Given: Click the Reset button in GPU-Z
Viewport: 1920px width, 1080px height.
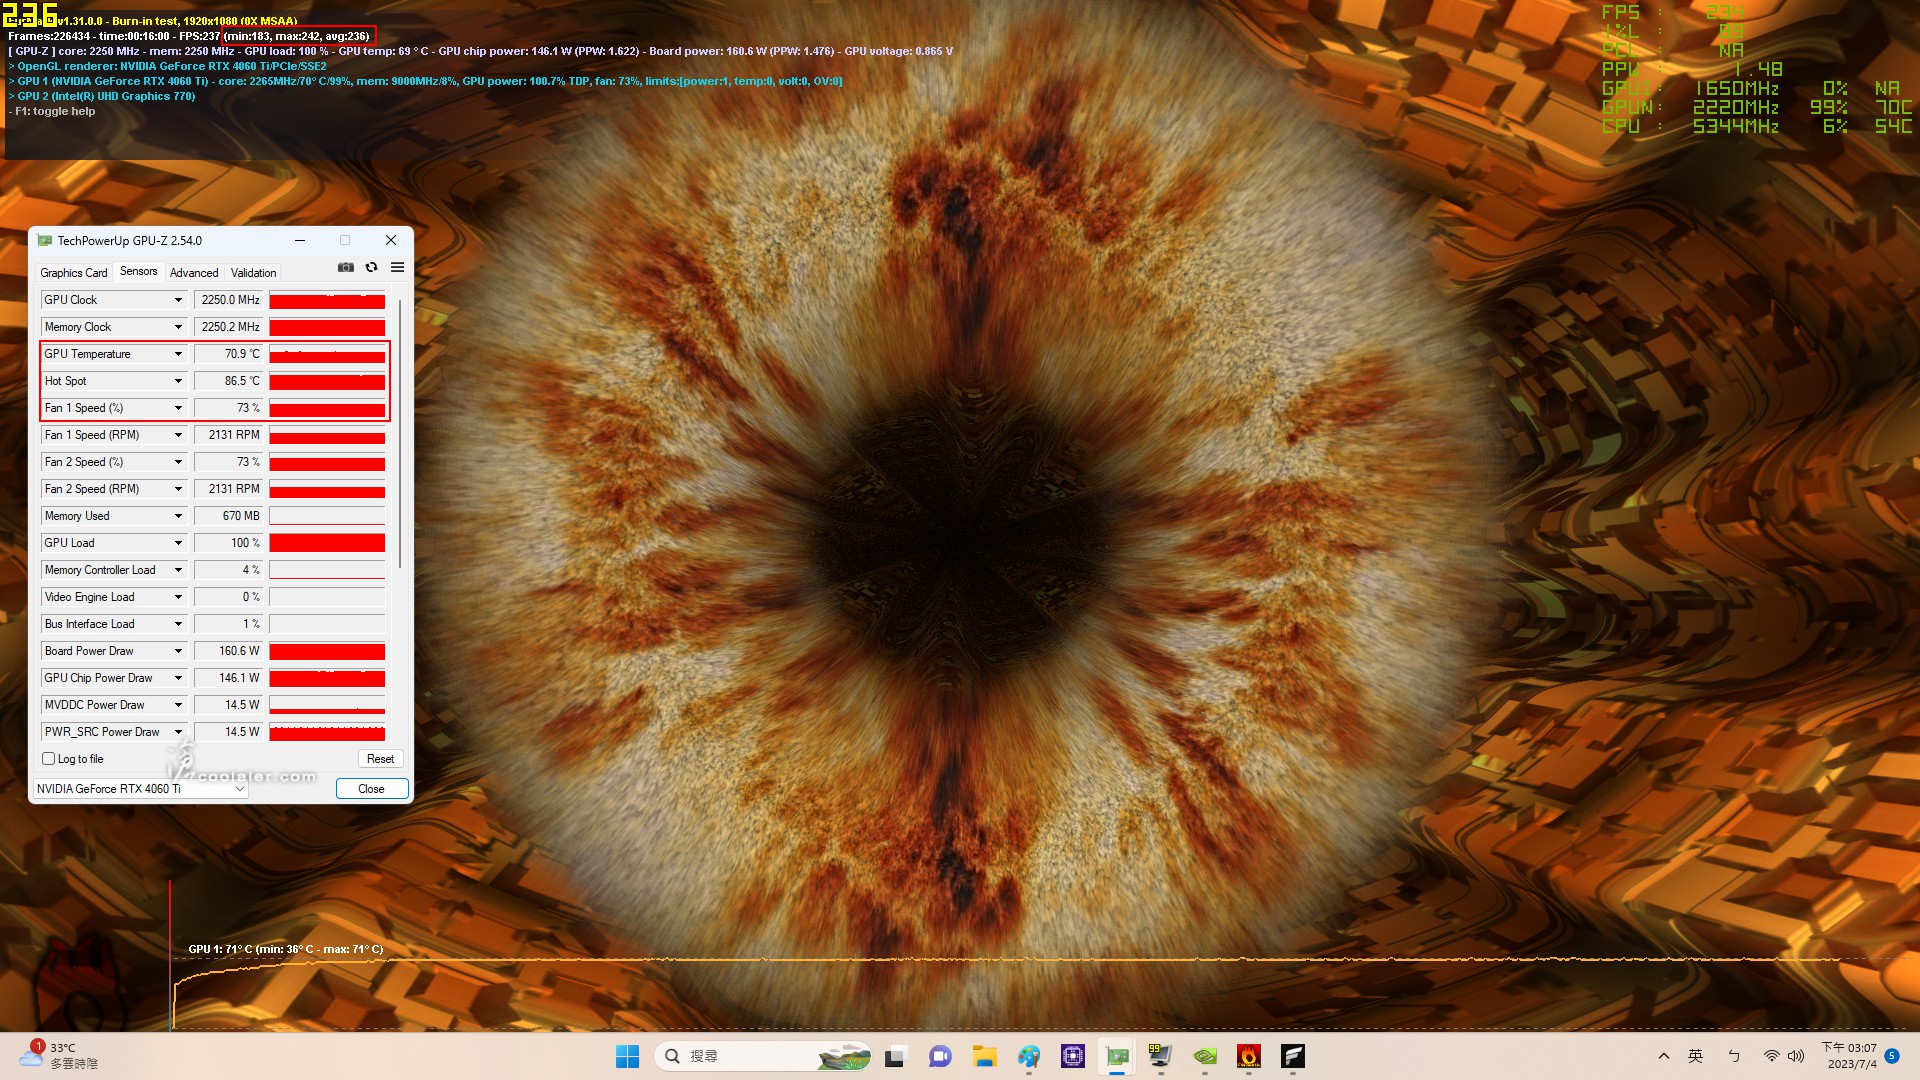Looking at the screenshot, I should coord(380,759).
